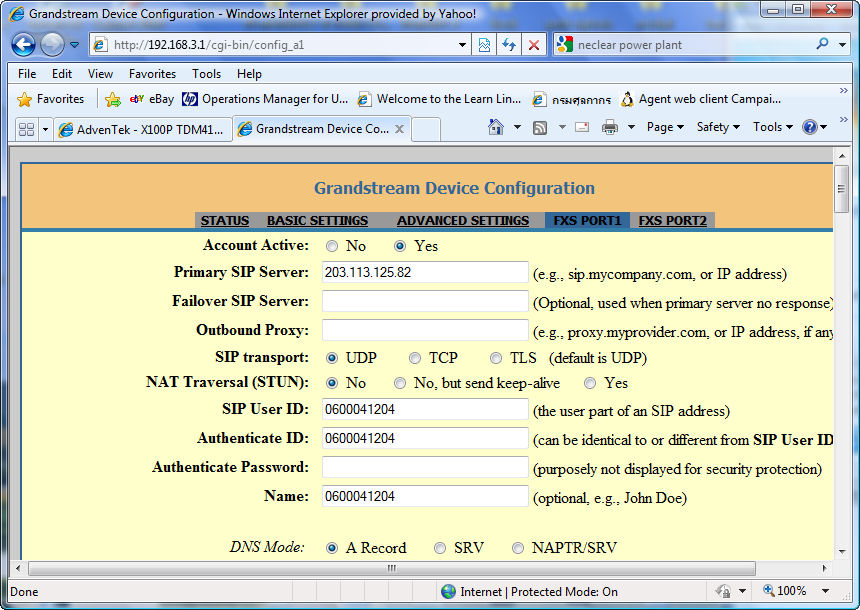Image resolution: width=860 pixels, height=610 pixels.
Task: Open the Home button dropdown arrow
Action: pos(517,127)
